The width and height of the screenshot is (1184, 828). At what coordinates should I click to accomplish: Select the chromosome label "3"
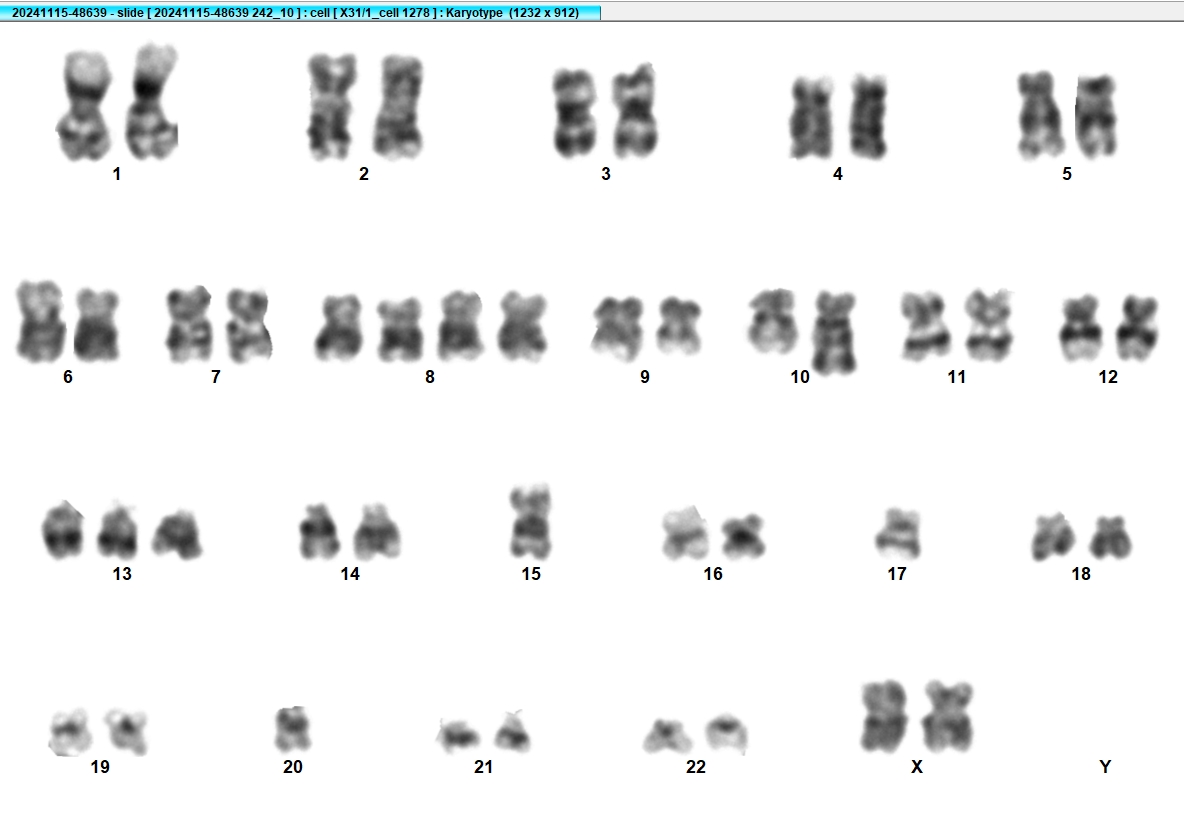(x=606, y=174)
